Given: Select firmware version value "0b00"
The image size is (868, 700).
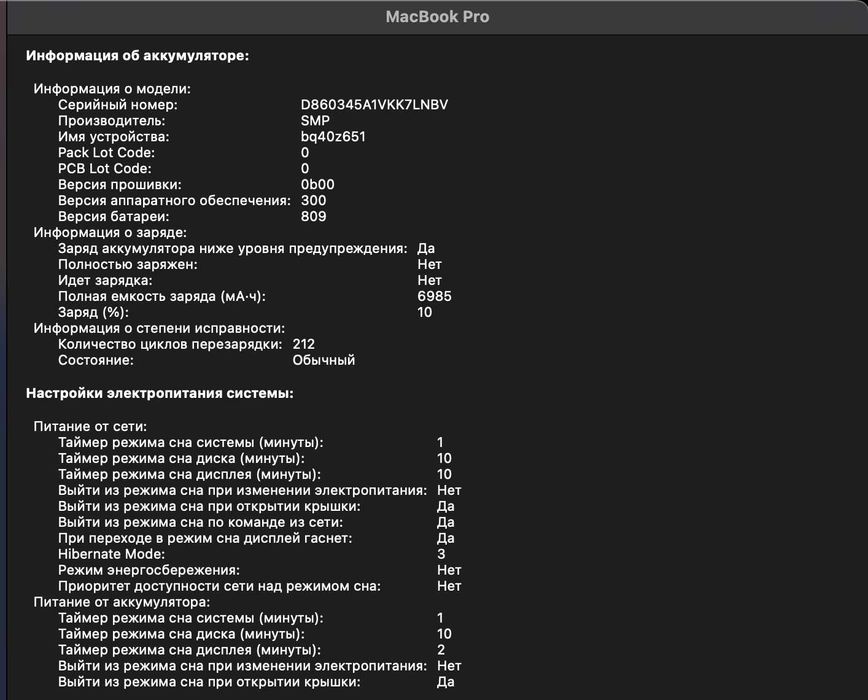Looking at the screenshot, I should pos(317,185).
